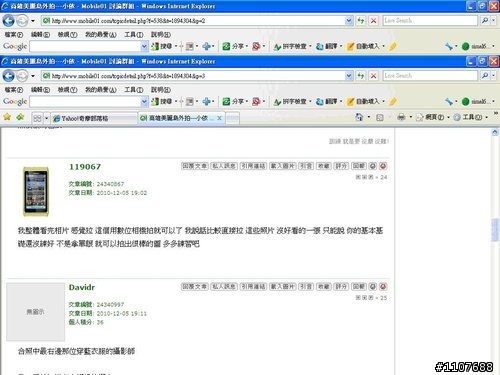Open 檔案 File menu in rear window
The image size is (500, 375).
(14, 35)
